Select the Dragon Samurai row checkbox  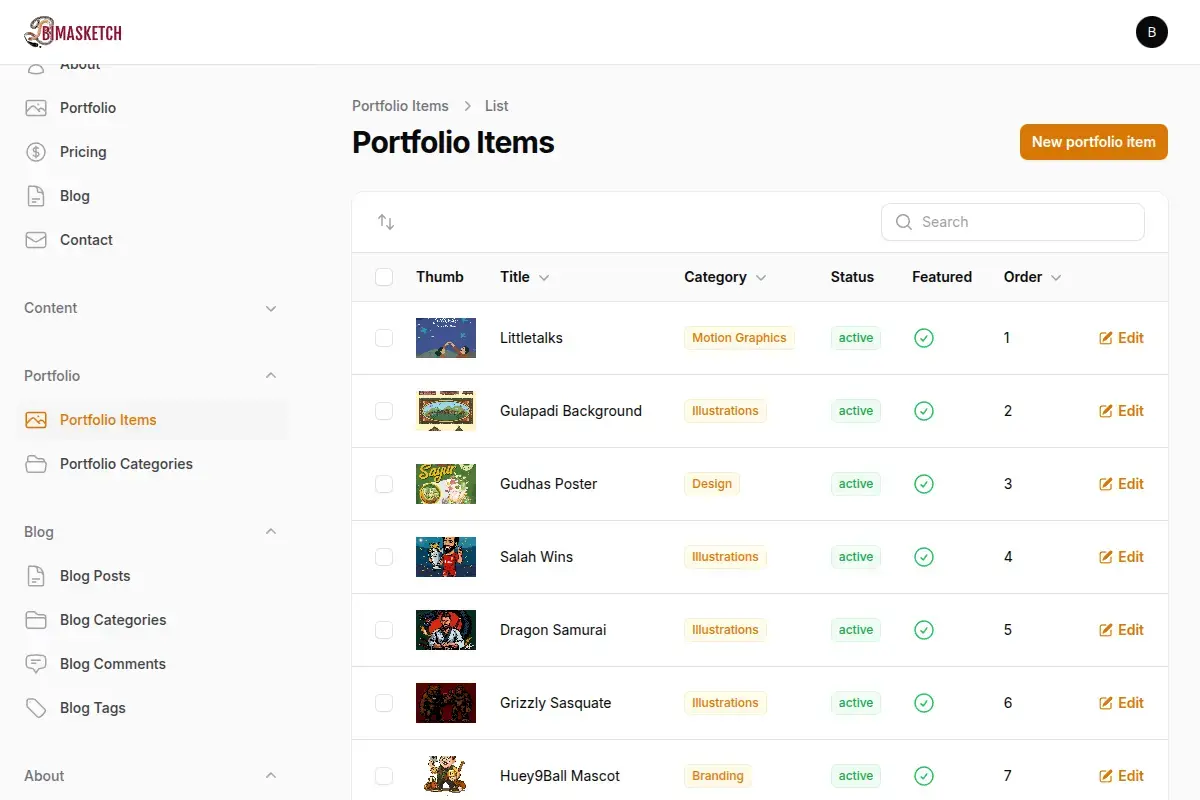(x=384, y=630)
